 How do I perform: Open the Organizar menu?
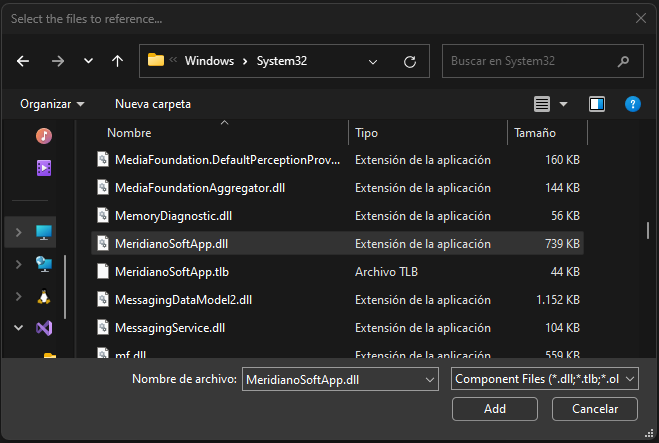tap(52, 104)
